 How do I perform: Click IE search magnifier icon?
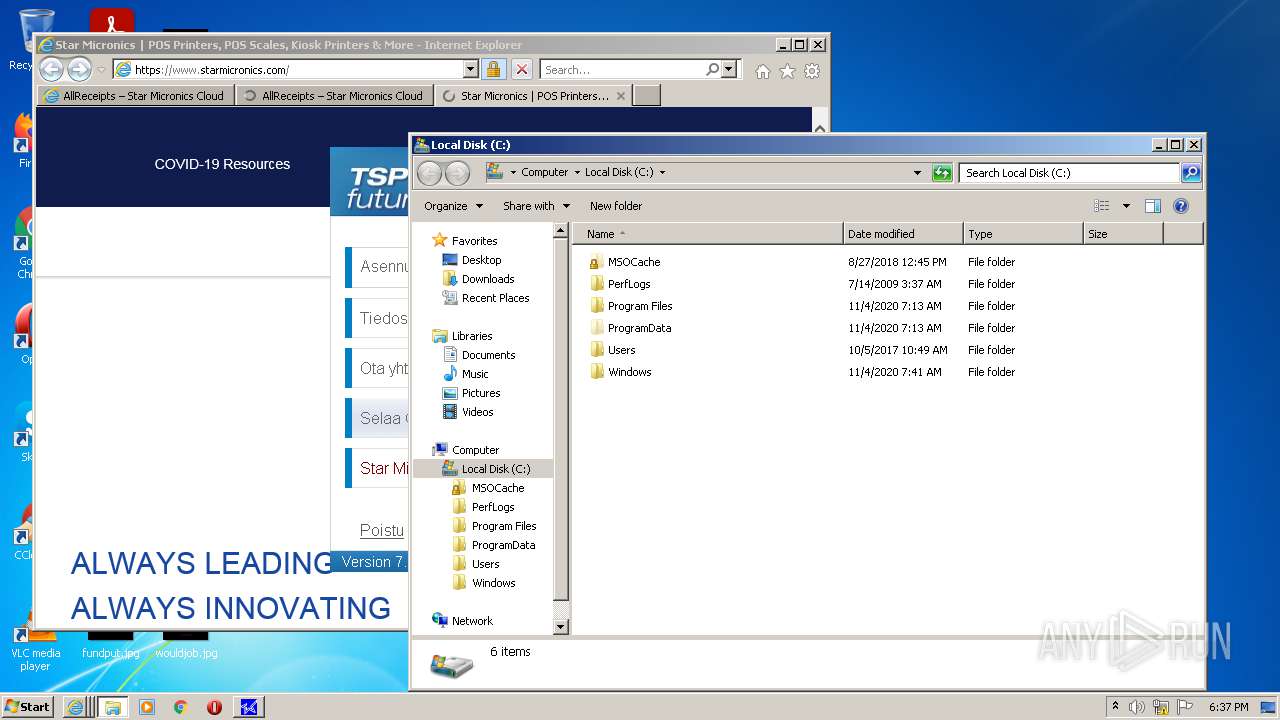pyautogui.click(x=712, y=70)
